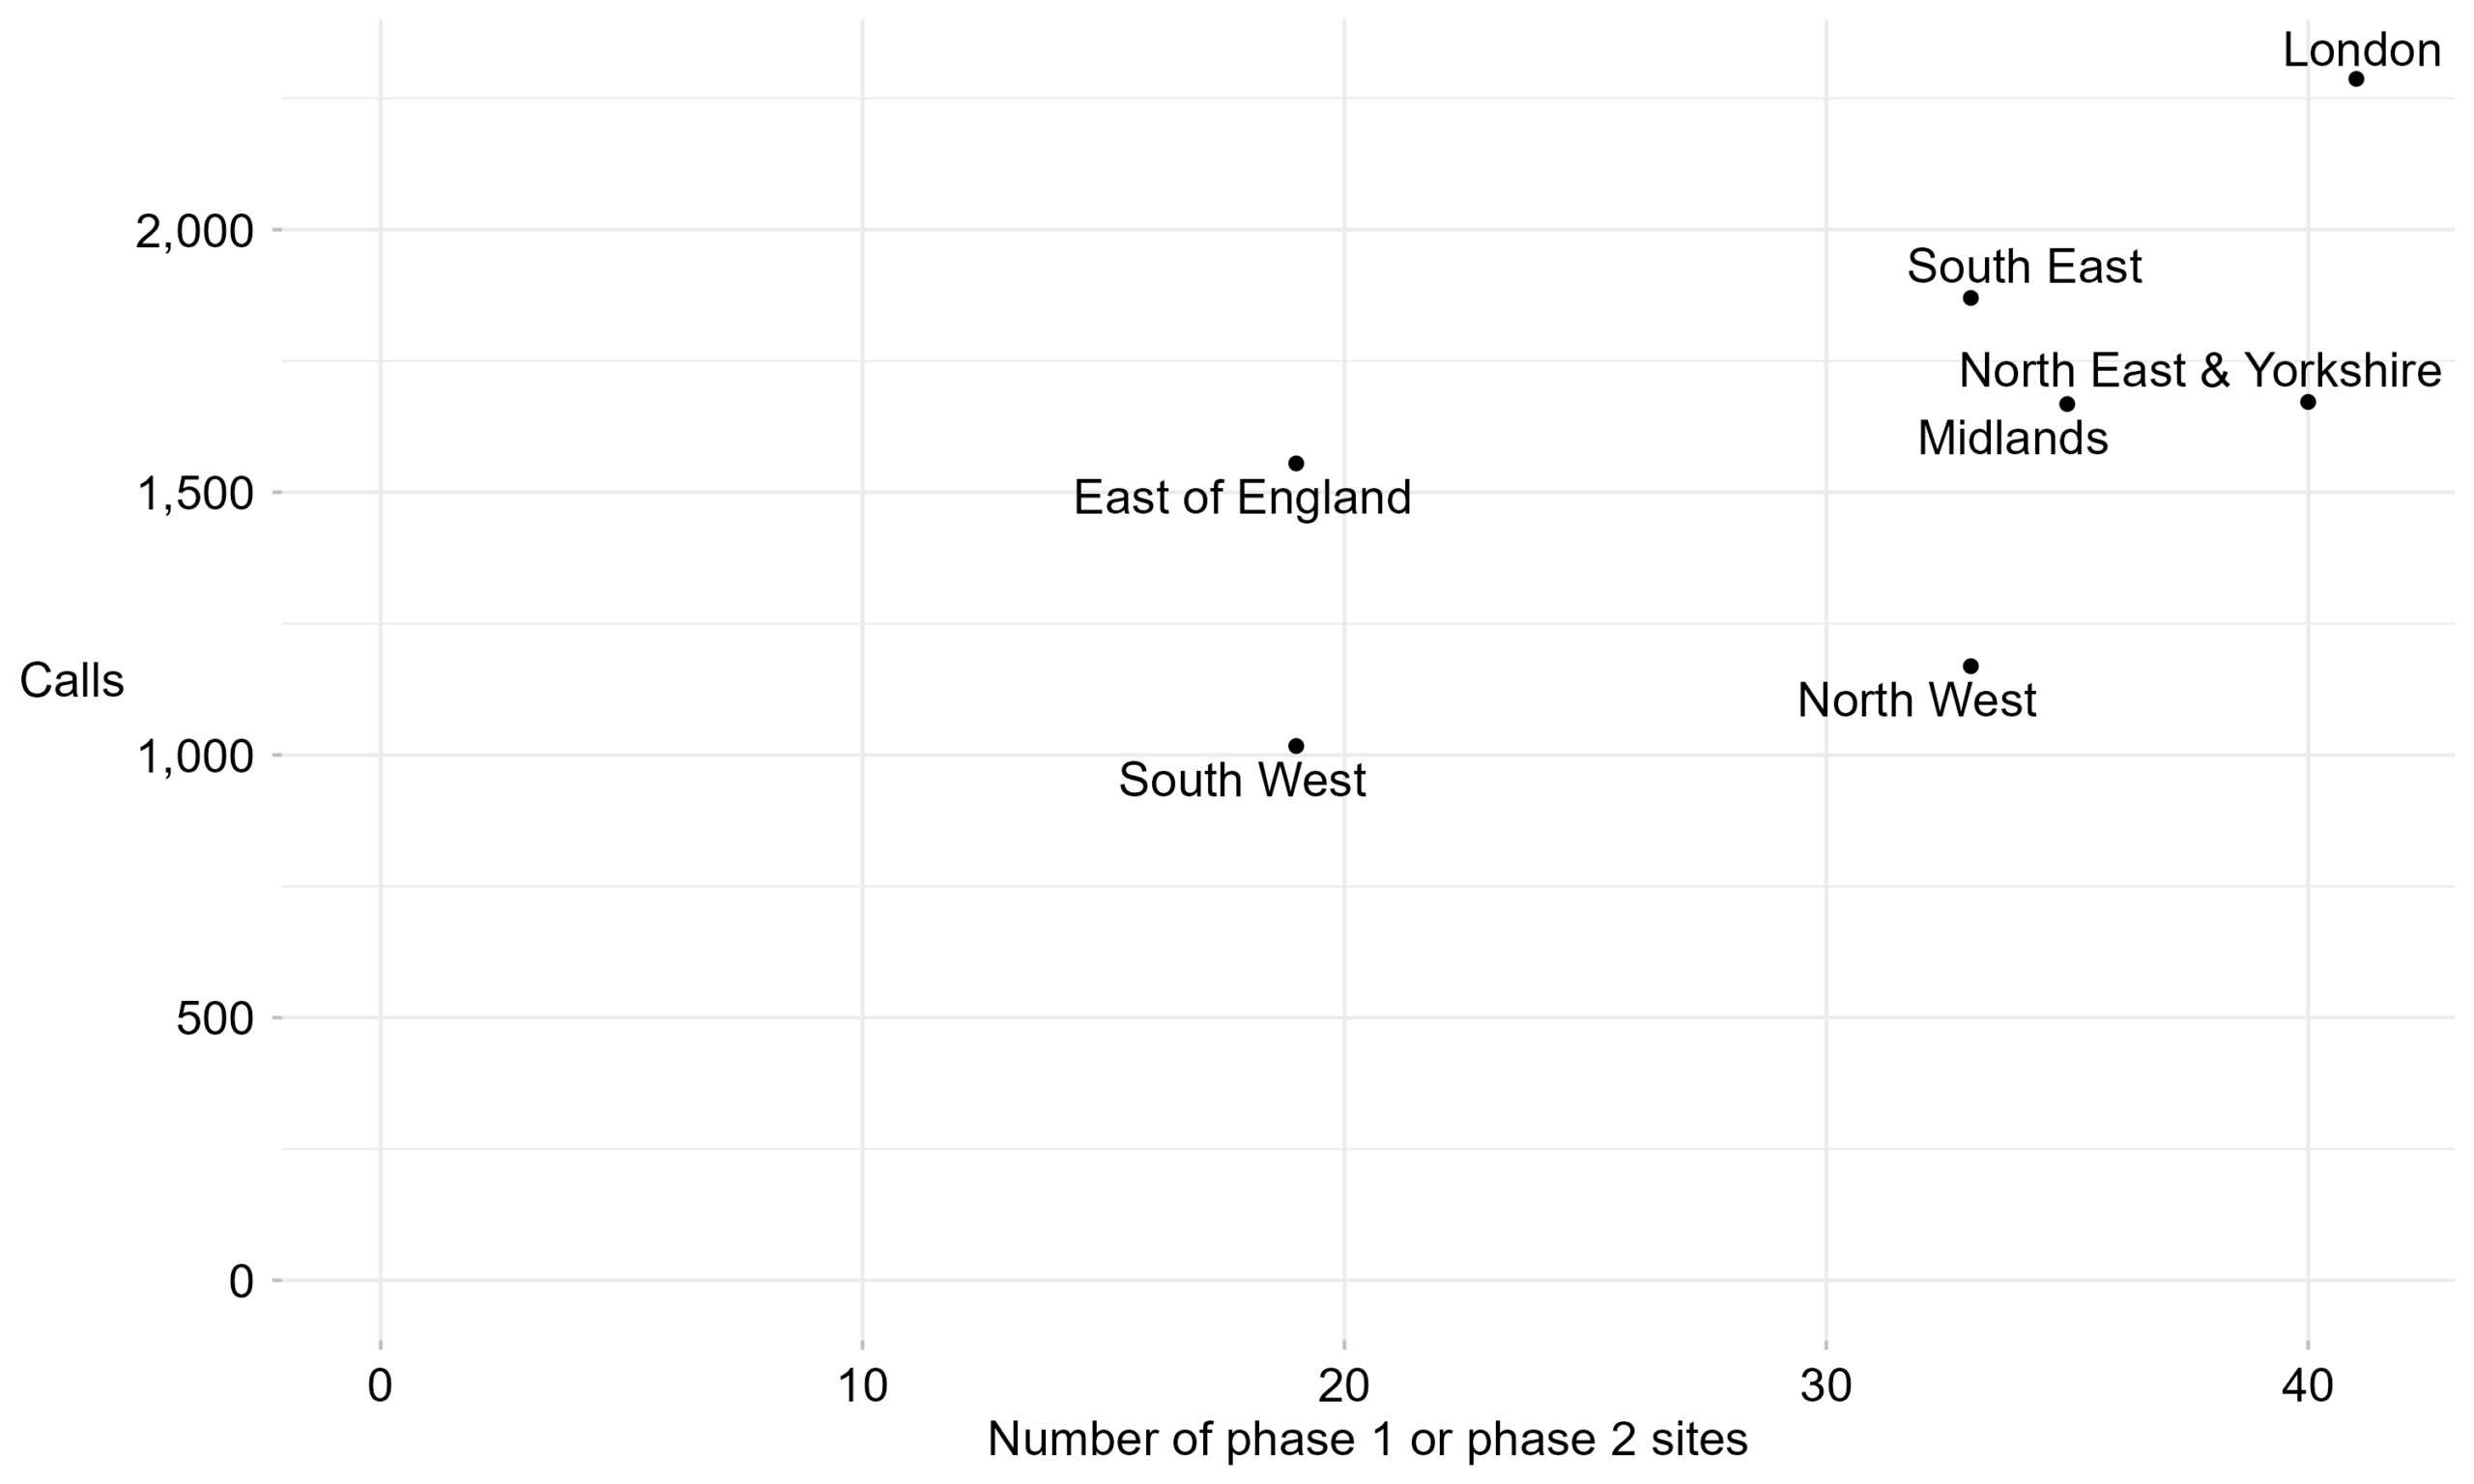This screenshot has width=2474, height=1484.
Task: Select the South East text label
Action: click(x=2024, y=266)
